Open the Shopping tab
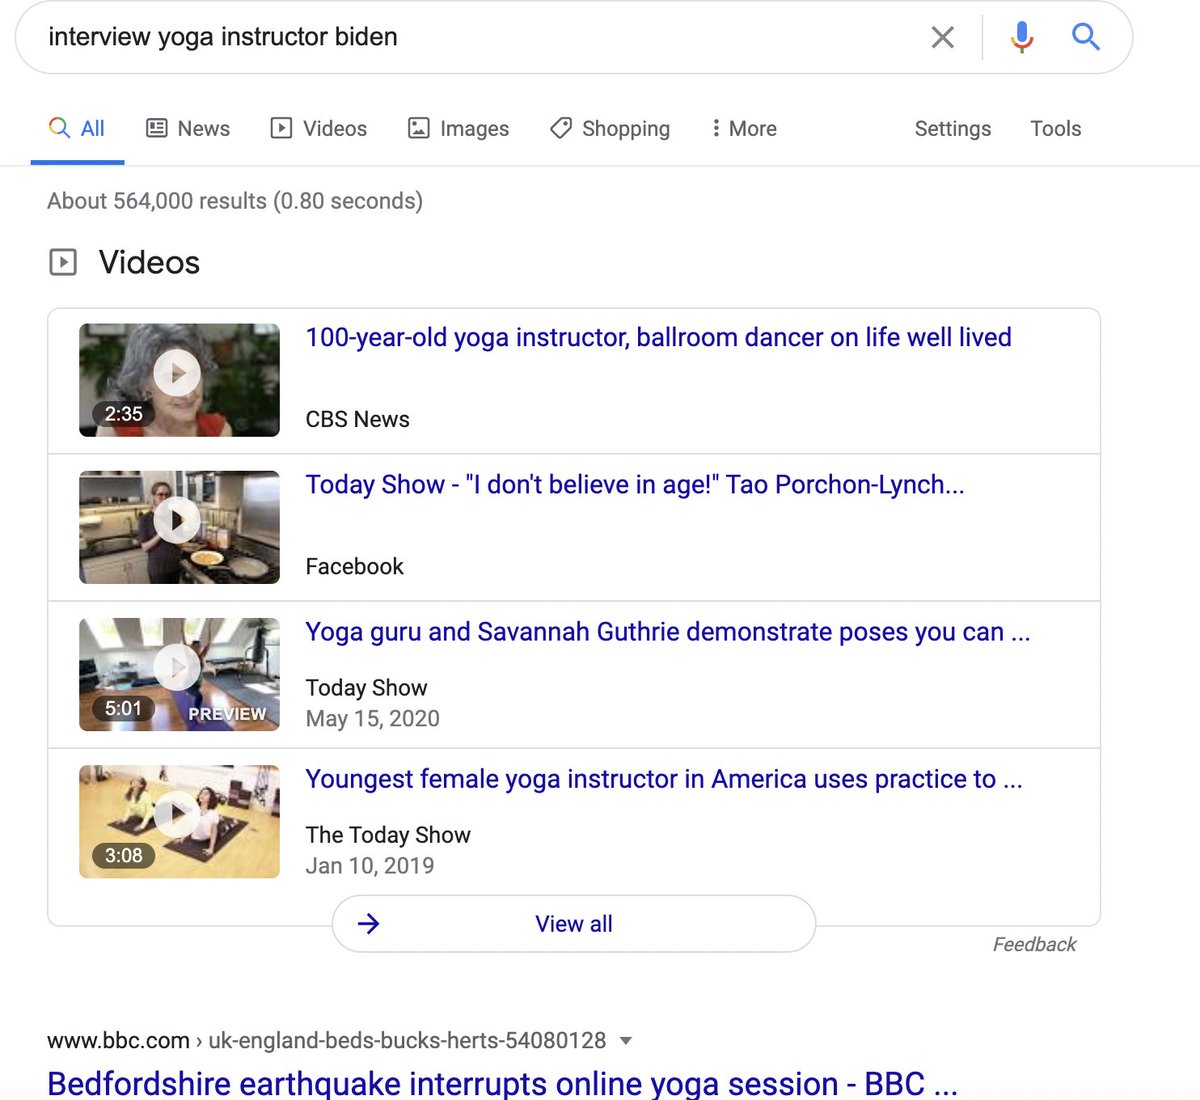The height and width of the screenshot is (1100, 1200). tap(610, 128)
